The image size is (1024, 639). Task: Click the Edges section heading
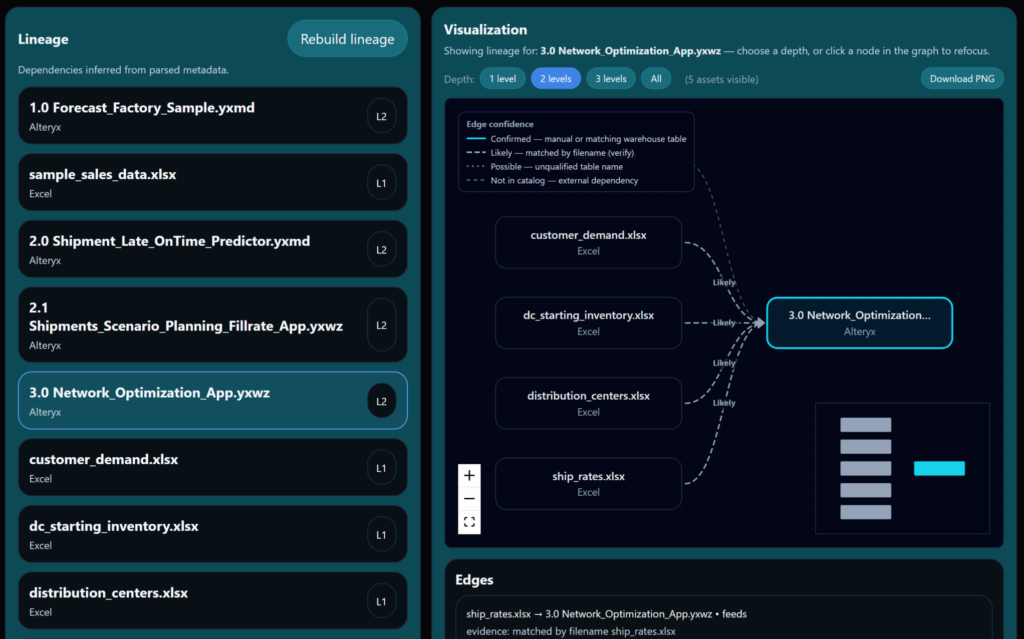474,580
